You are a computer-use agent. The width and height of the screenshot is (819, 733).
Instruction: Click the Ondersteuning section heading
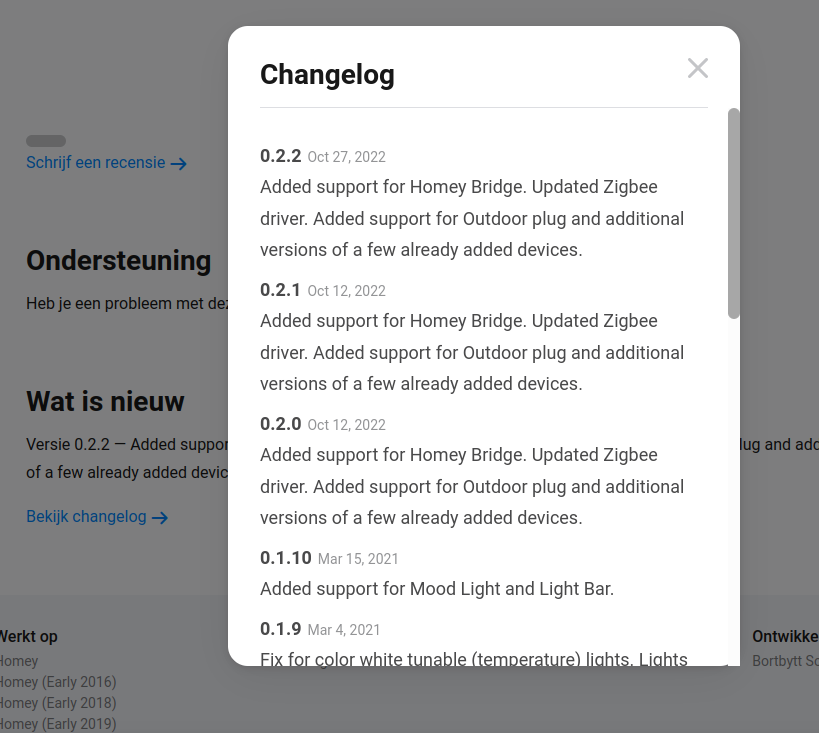[x=118, y=261]
